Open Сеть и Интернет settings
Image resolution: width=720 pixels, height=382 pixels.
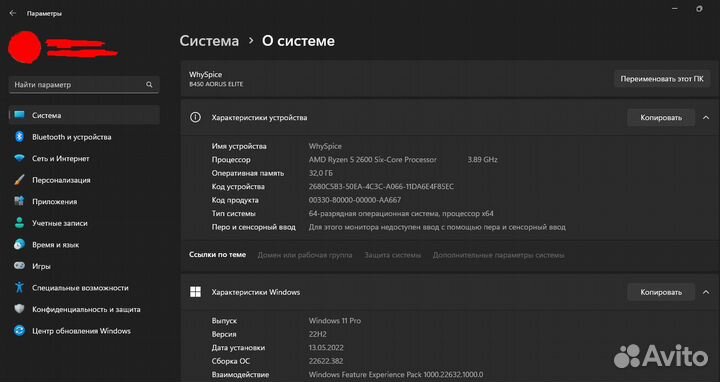tap(84, 158)
